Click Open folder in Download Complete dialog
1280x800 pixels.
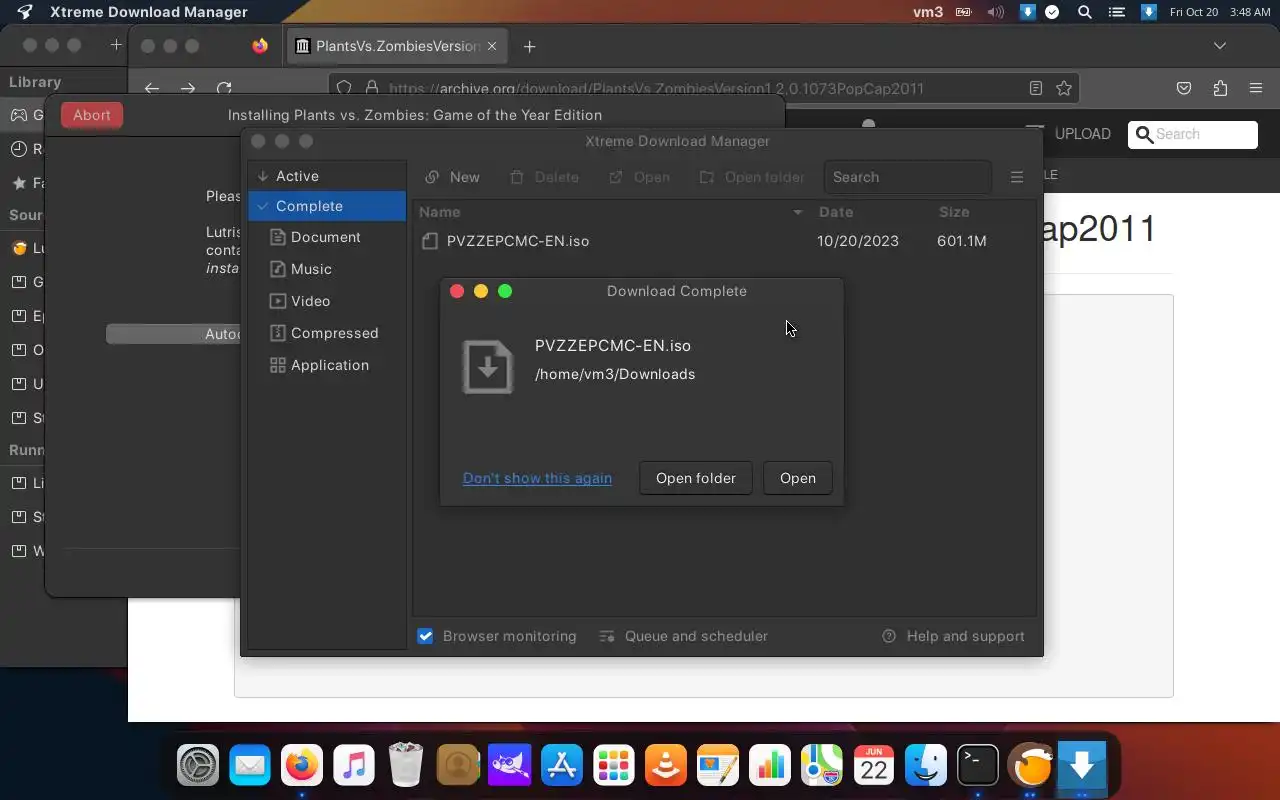pyautogui.click(x=696, y=478)
